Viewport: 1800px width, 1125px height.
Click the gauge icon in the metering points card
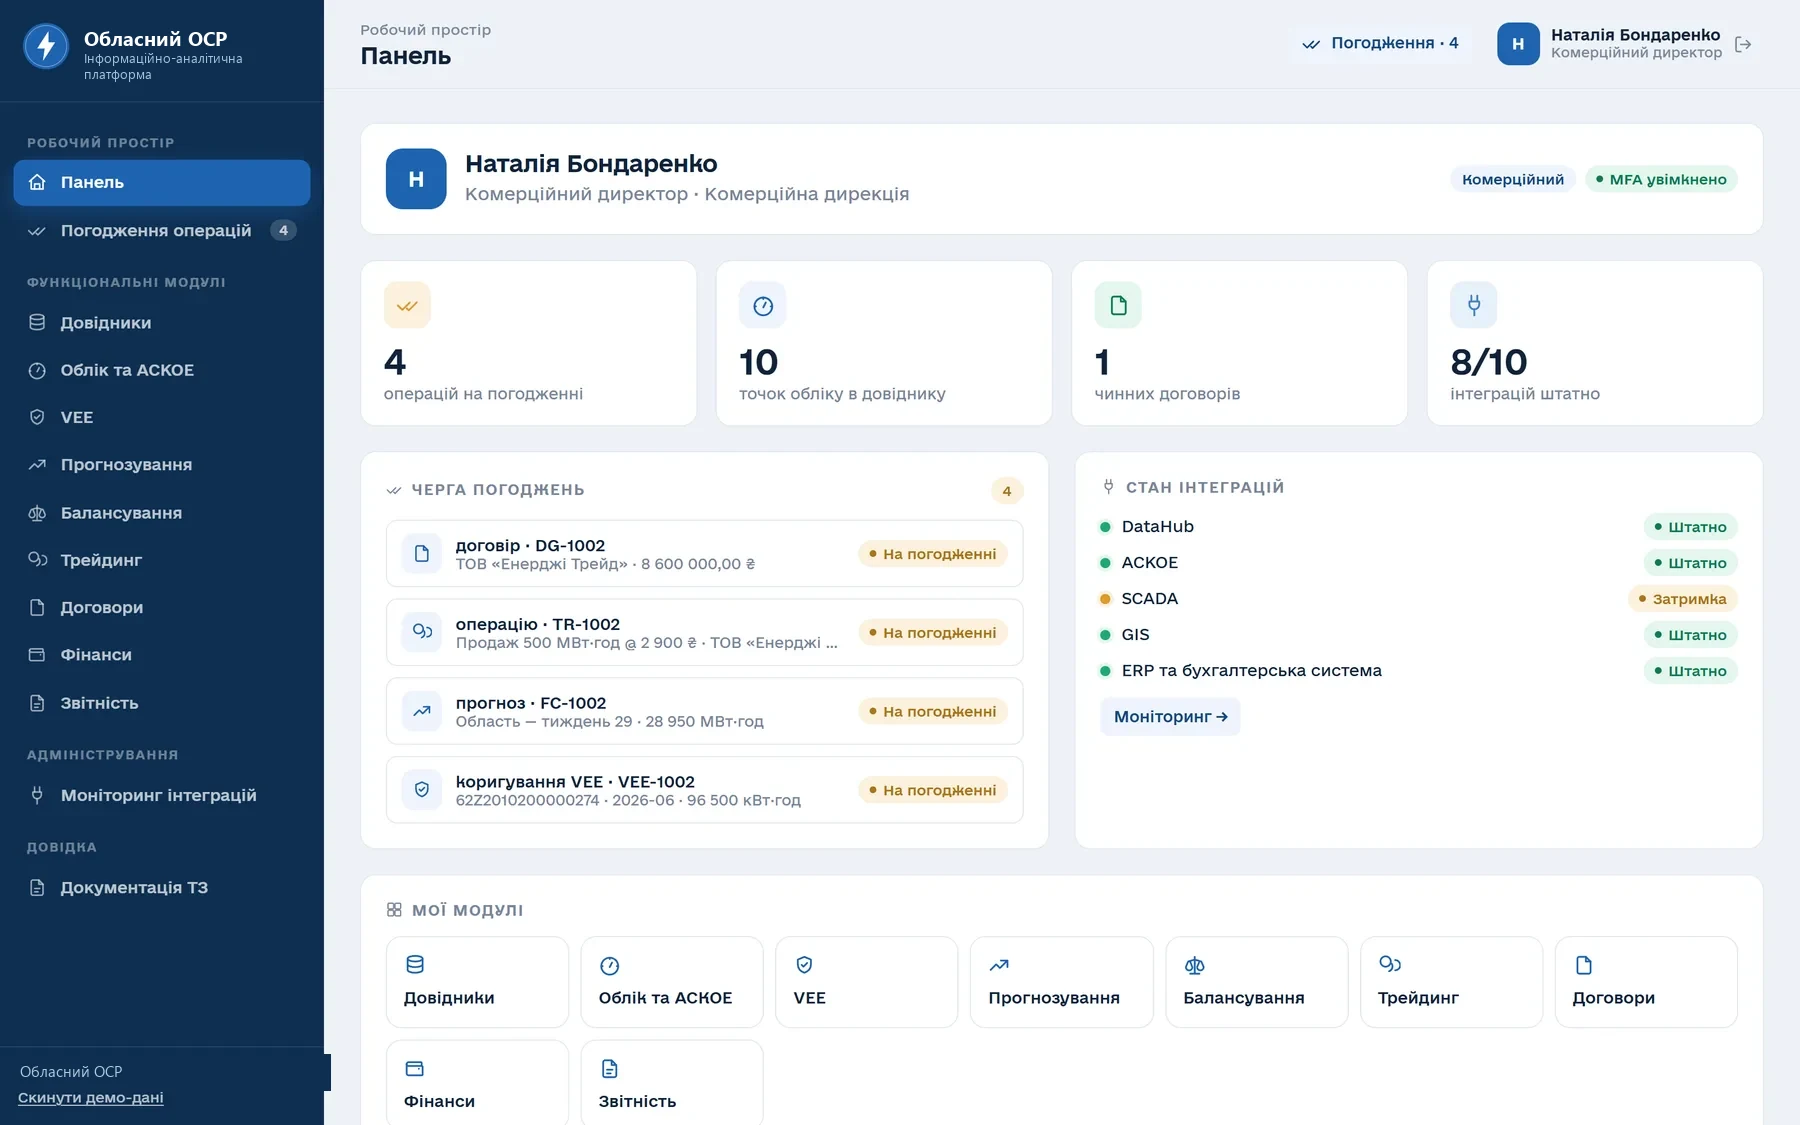(763, 305)
